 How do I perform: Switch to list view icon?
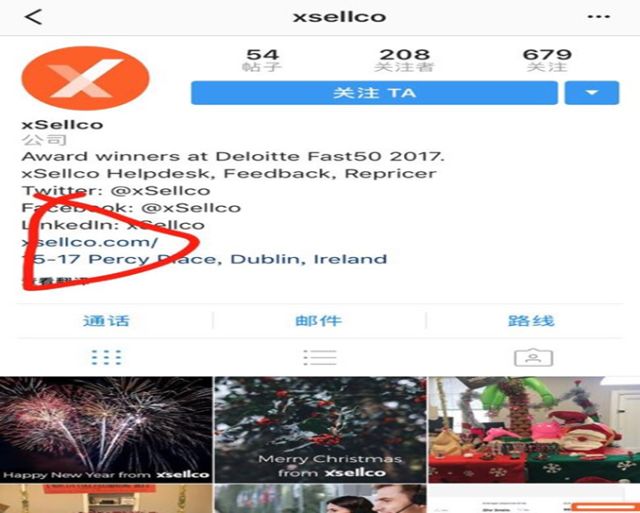point(320,358)
